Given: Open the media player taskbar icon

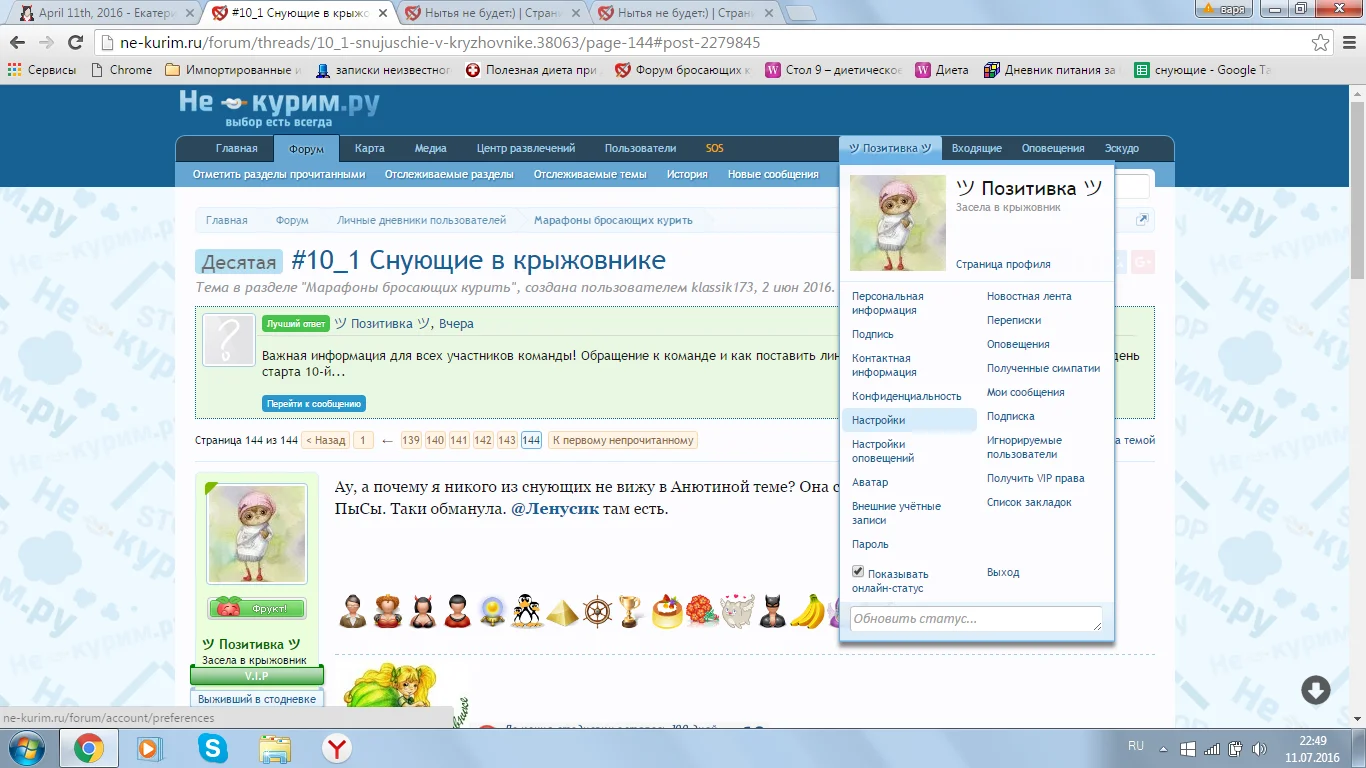Looking at the screenshot, I should [x=150, y=748].
